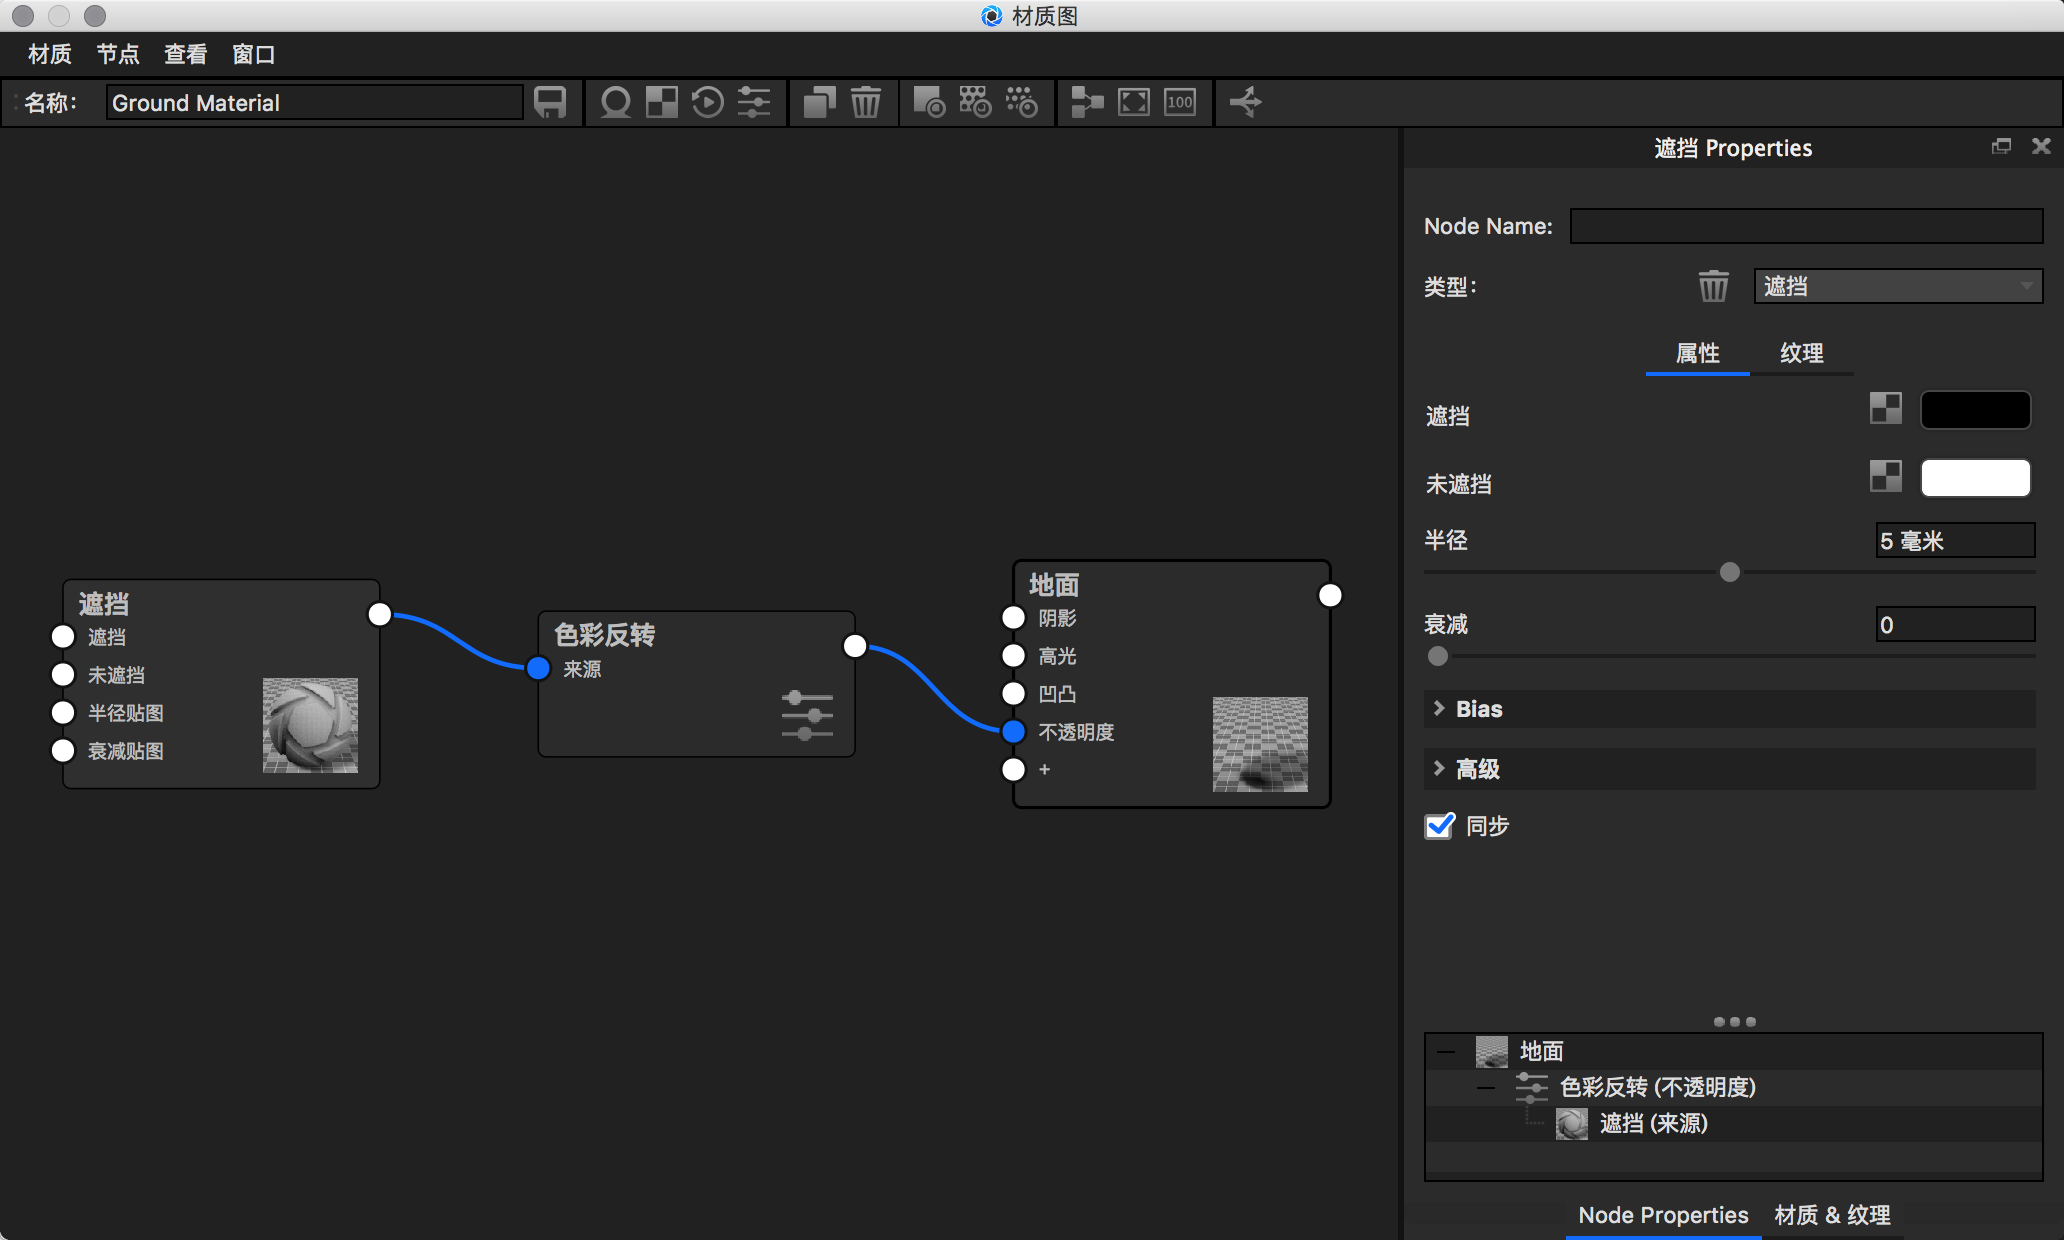Switch to the 纹理 tab
This screenshot has height=1240, width=2064.
1801,353
